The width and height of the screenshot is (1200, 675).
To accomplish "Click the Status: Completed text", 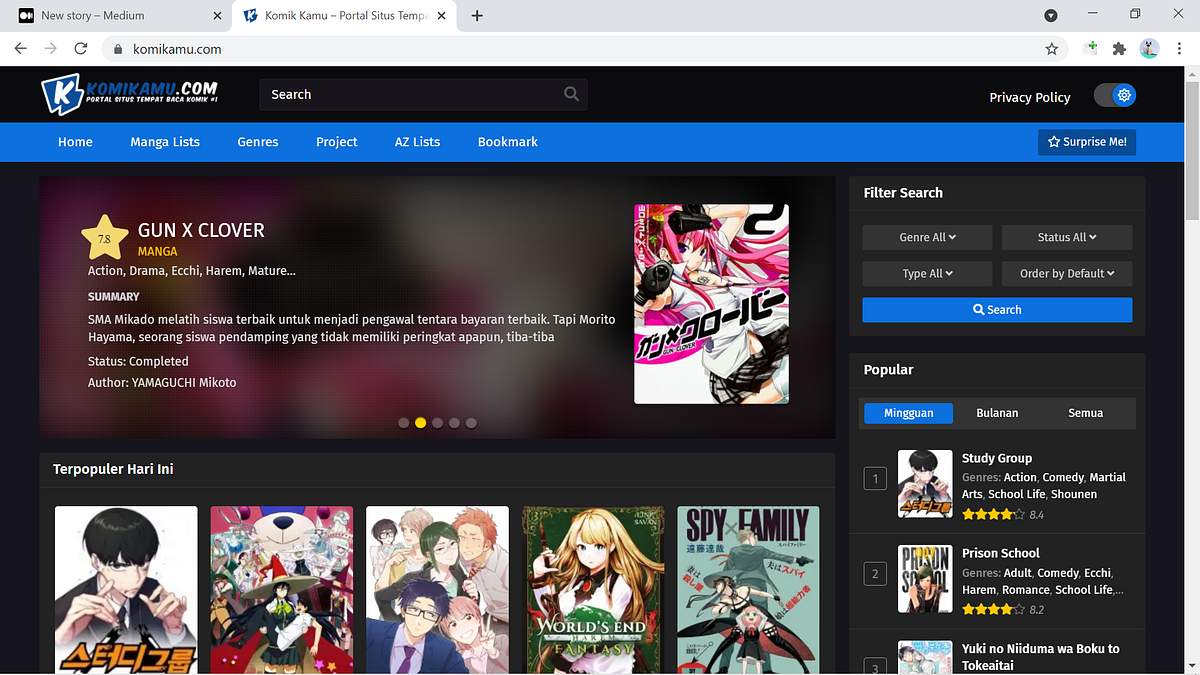I will tap(138, 361).
